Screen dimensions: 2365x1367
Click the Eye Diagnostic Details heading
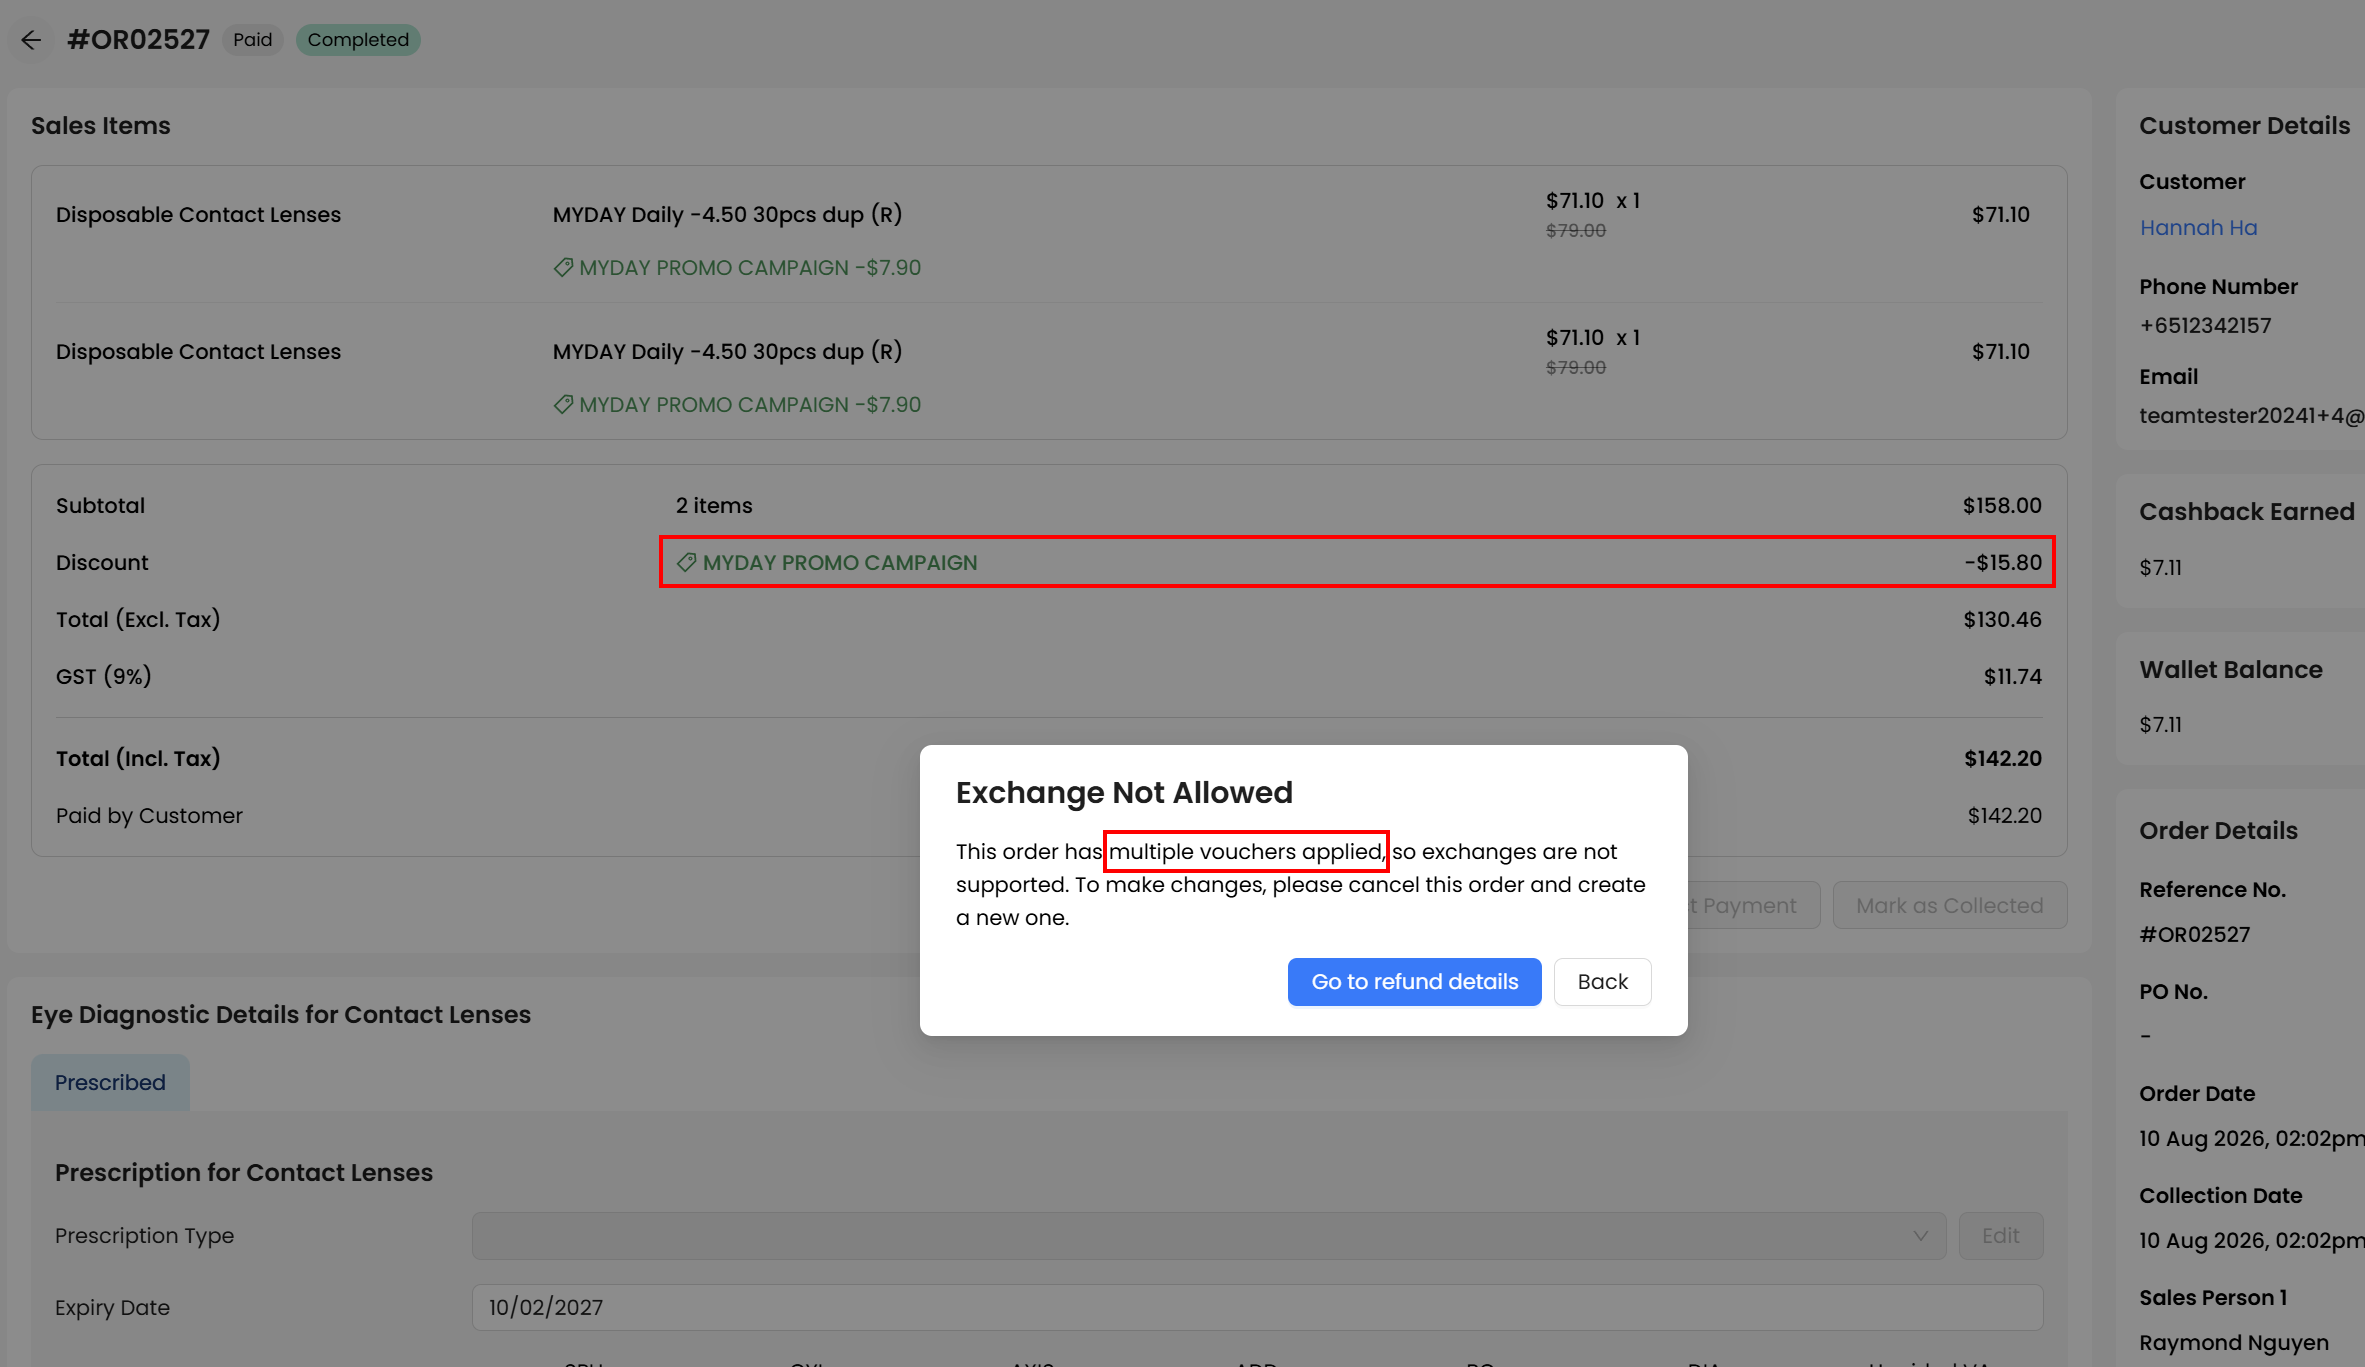click(281, 1014)
